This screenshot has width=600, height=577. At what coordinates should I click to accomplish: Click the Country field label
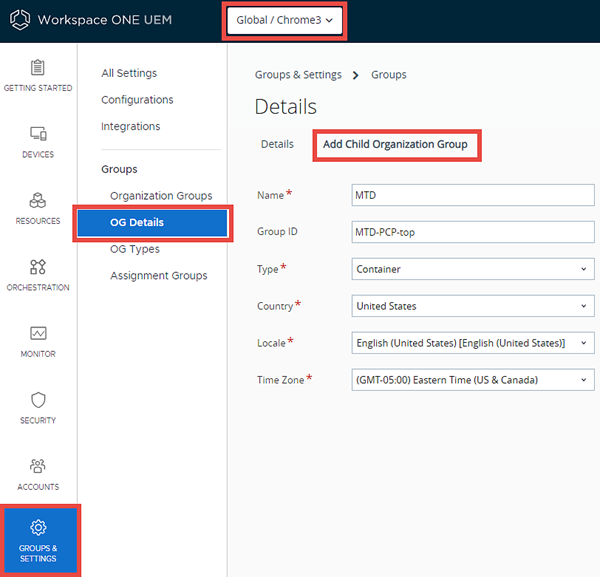[x=275, y=306]
